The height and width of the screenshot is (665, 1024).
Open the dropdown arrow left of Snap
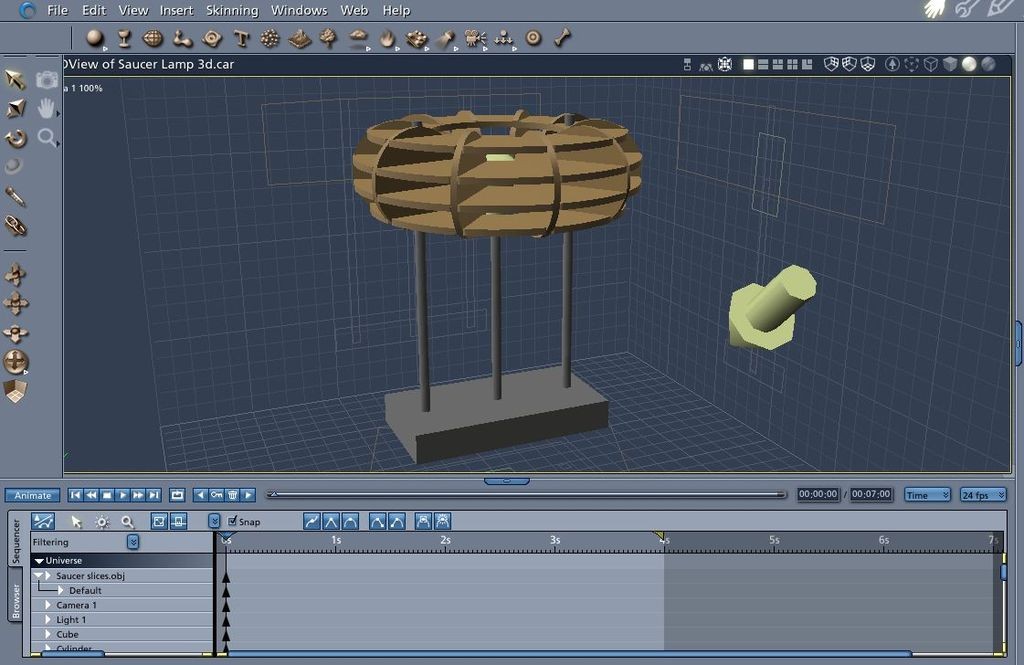214,521
